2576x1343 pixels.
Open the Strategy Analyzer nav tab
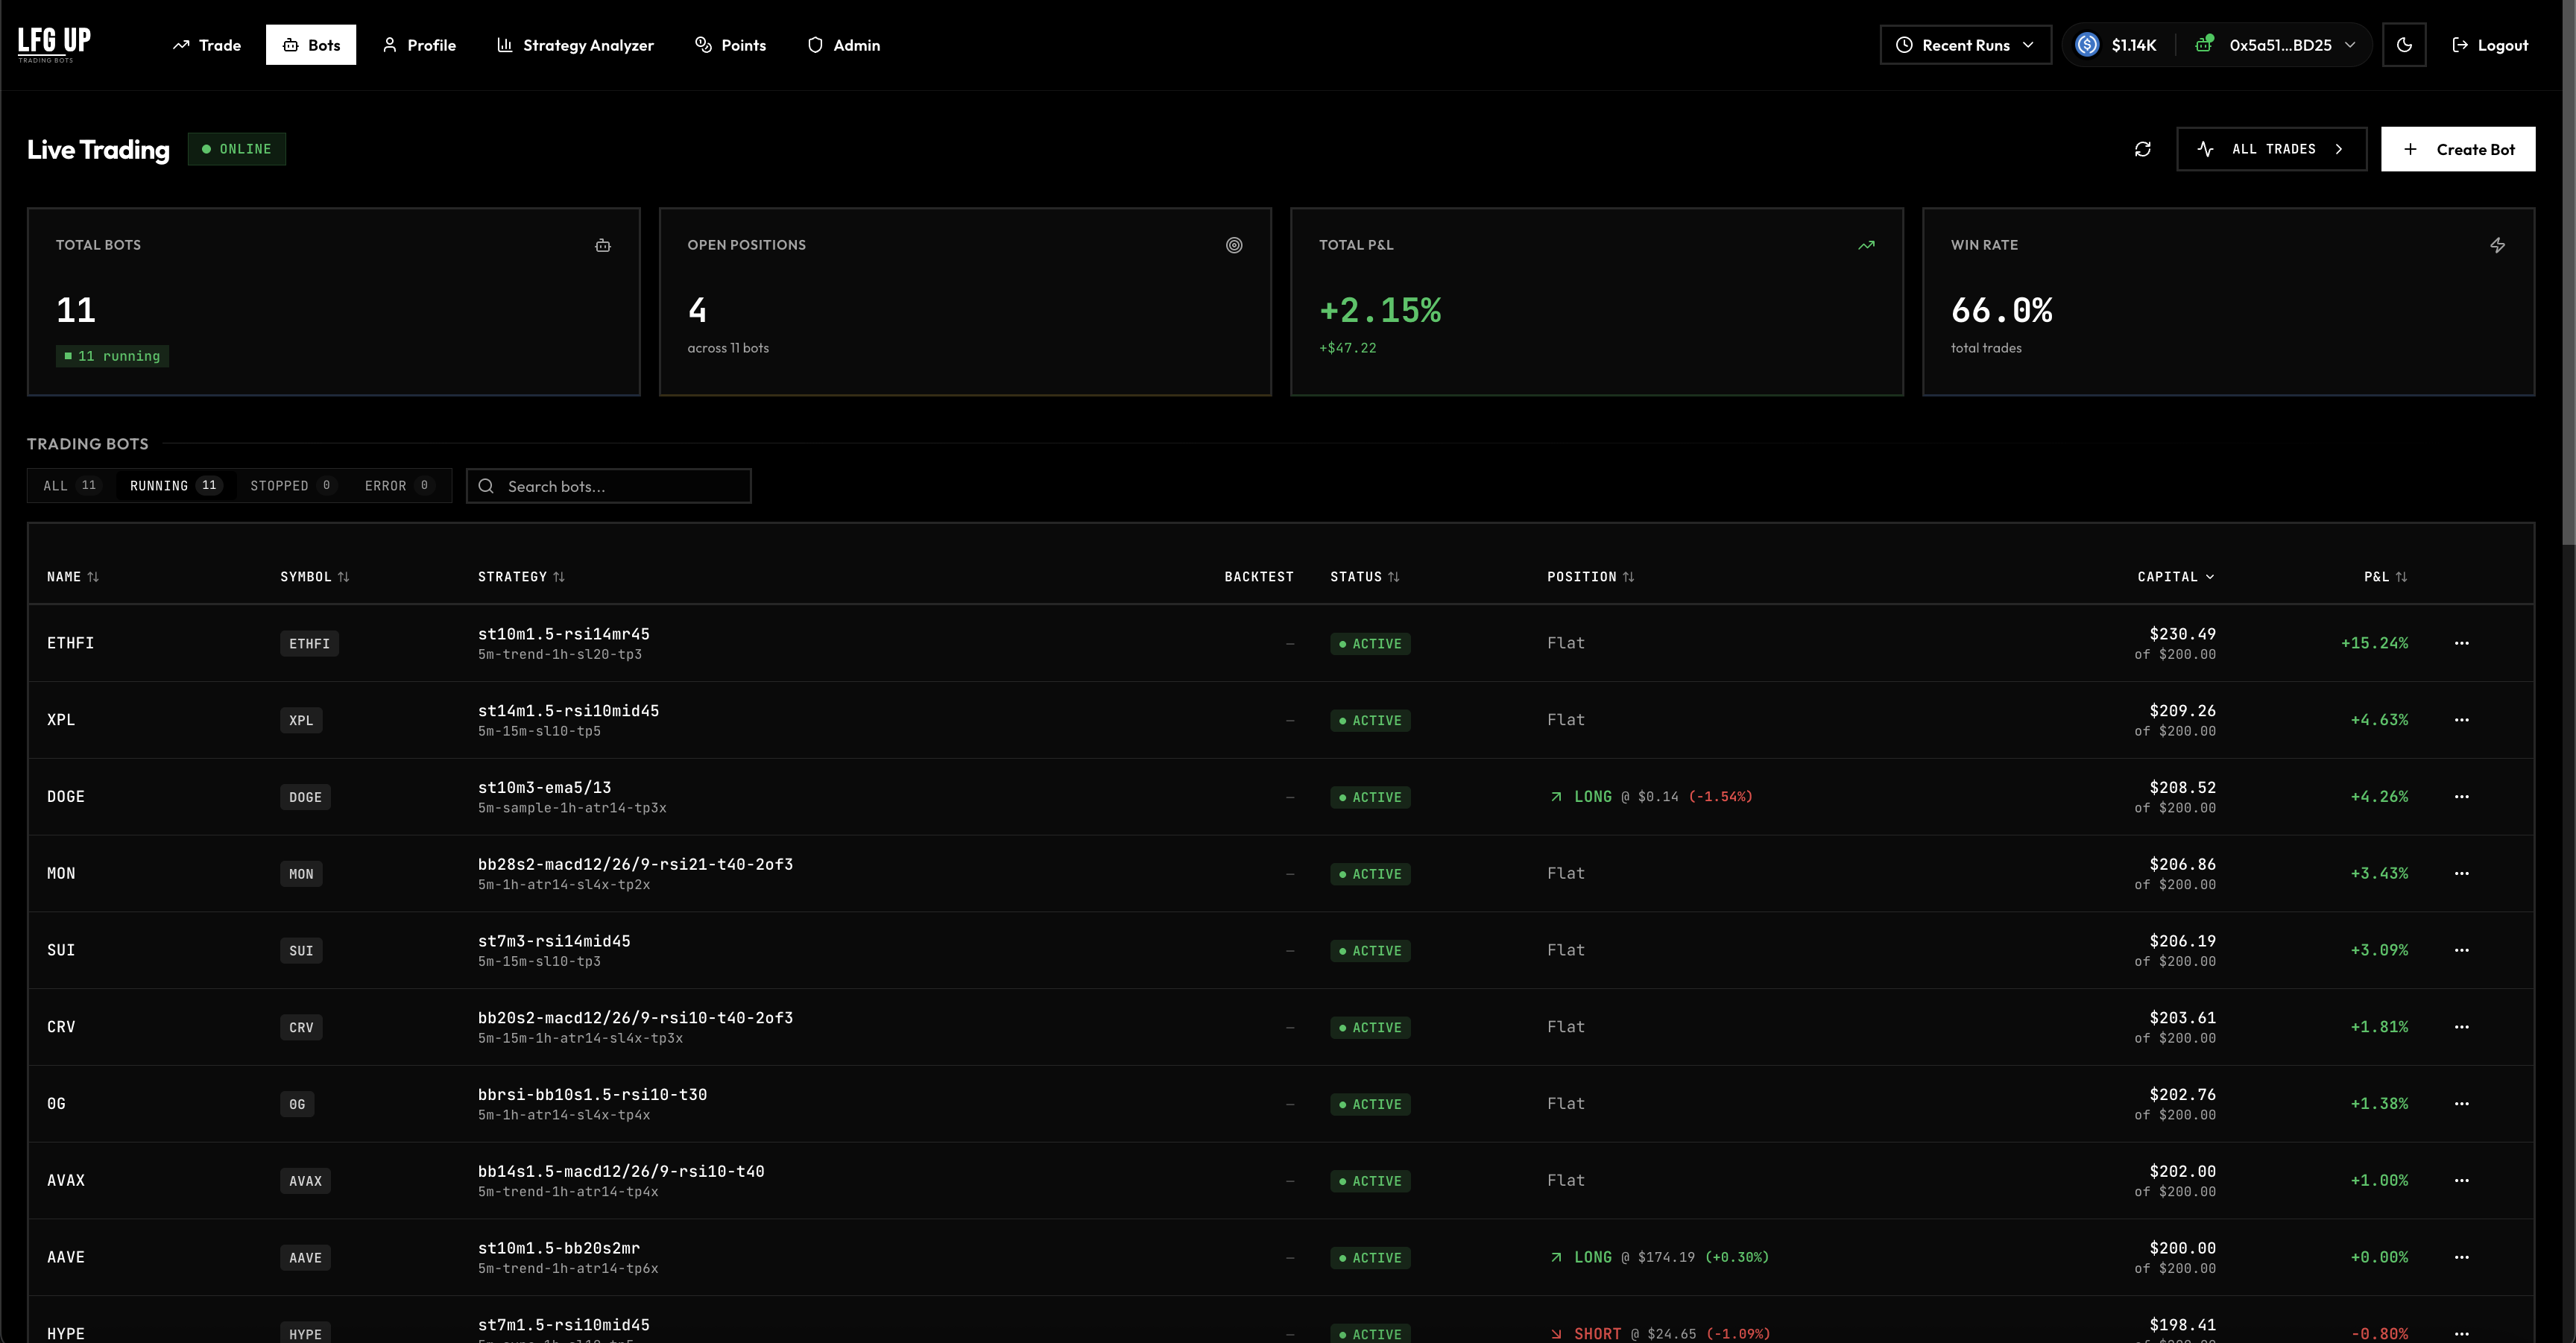pos(575,45)
